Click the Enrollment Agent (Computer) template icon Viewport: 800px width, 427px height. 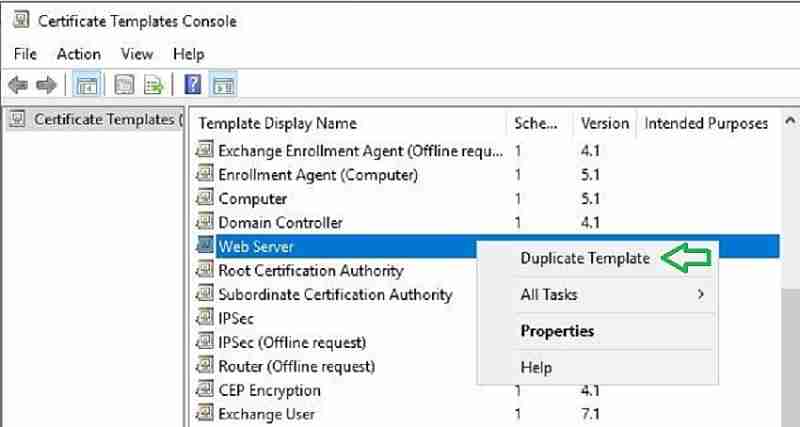coord(205,174)
